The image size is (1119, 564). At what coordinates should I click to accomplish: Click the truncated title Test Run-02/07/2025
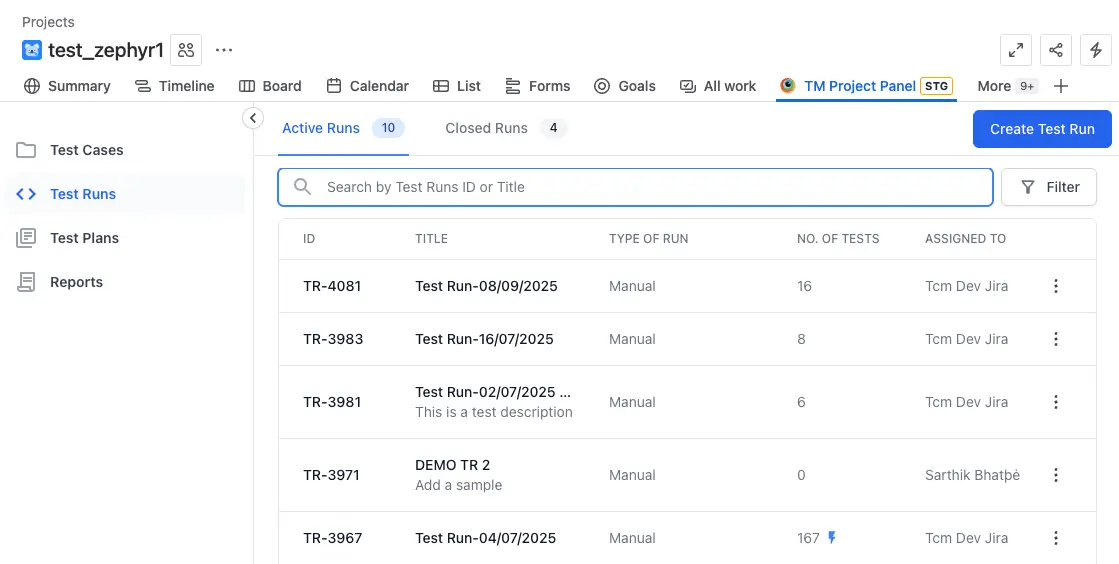pos(493,392)
